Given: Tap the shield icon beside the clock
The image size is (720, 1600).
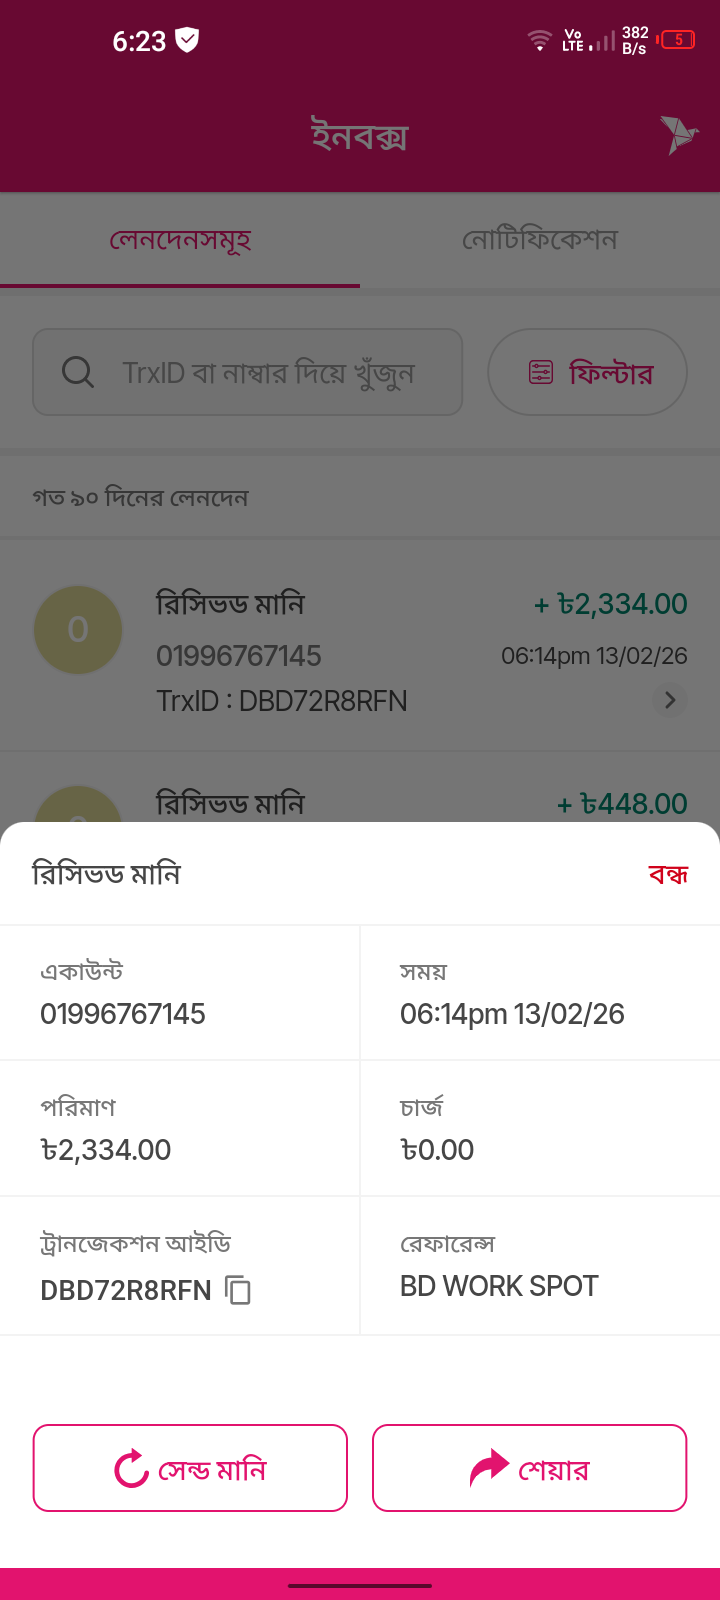Looking at the screenshot, I should 187,40.
